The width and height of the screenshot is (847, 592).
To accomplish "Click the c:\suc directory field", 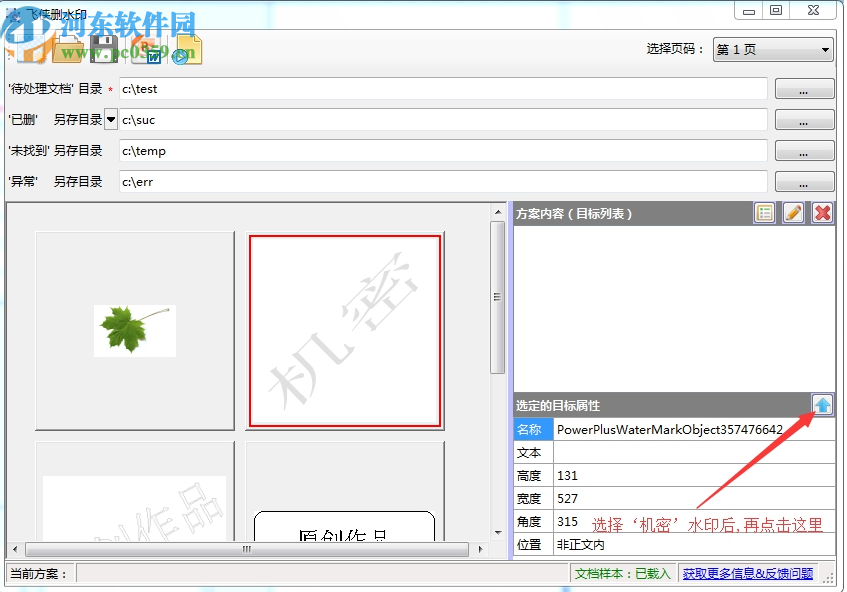I will click(443, 120).
